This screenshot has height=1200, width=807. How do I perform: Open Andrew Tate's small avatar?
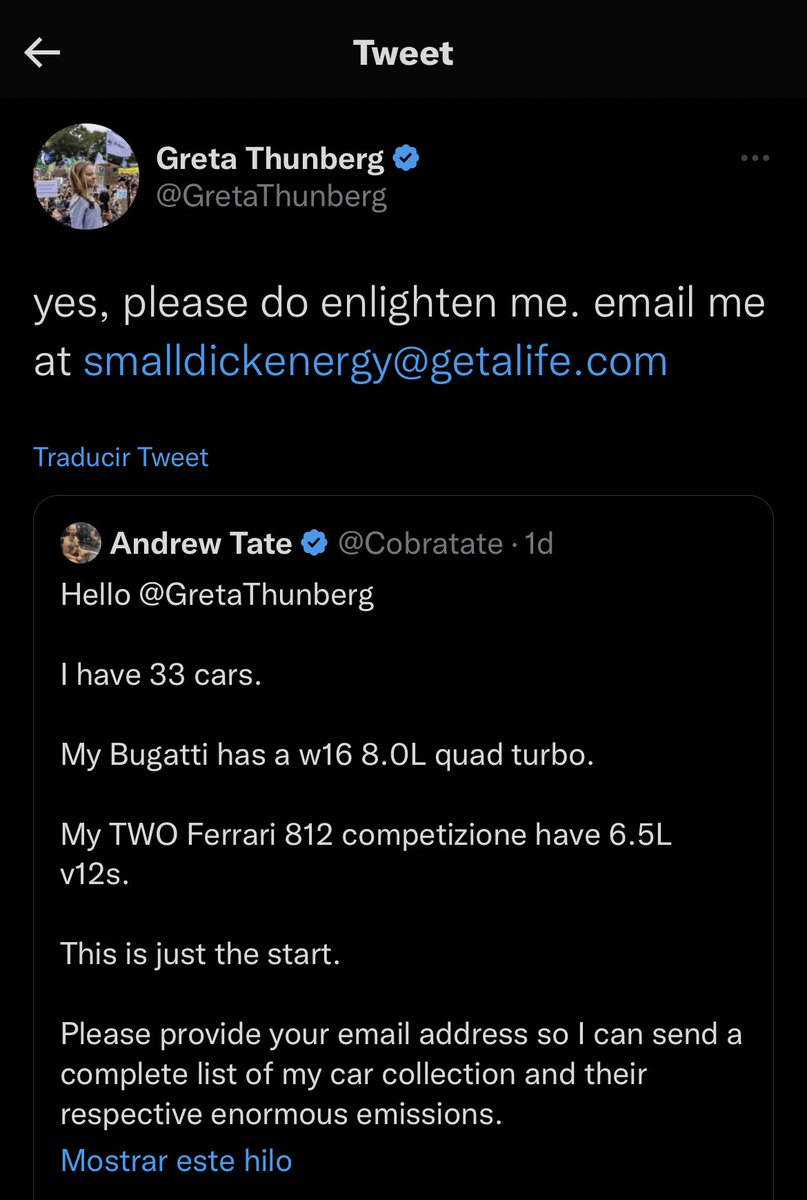coord(80,543)
